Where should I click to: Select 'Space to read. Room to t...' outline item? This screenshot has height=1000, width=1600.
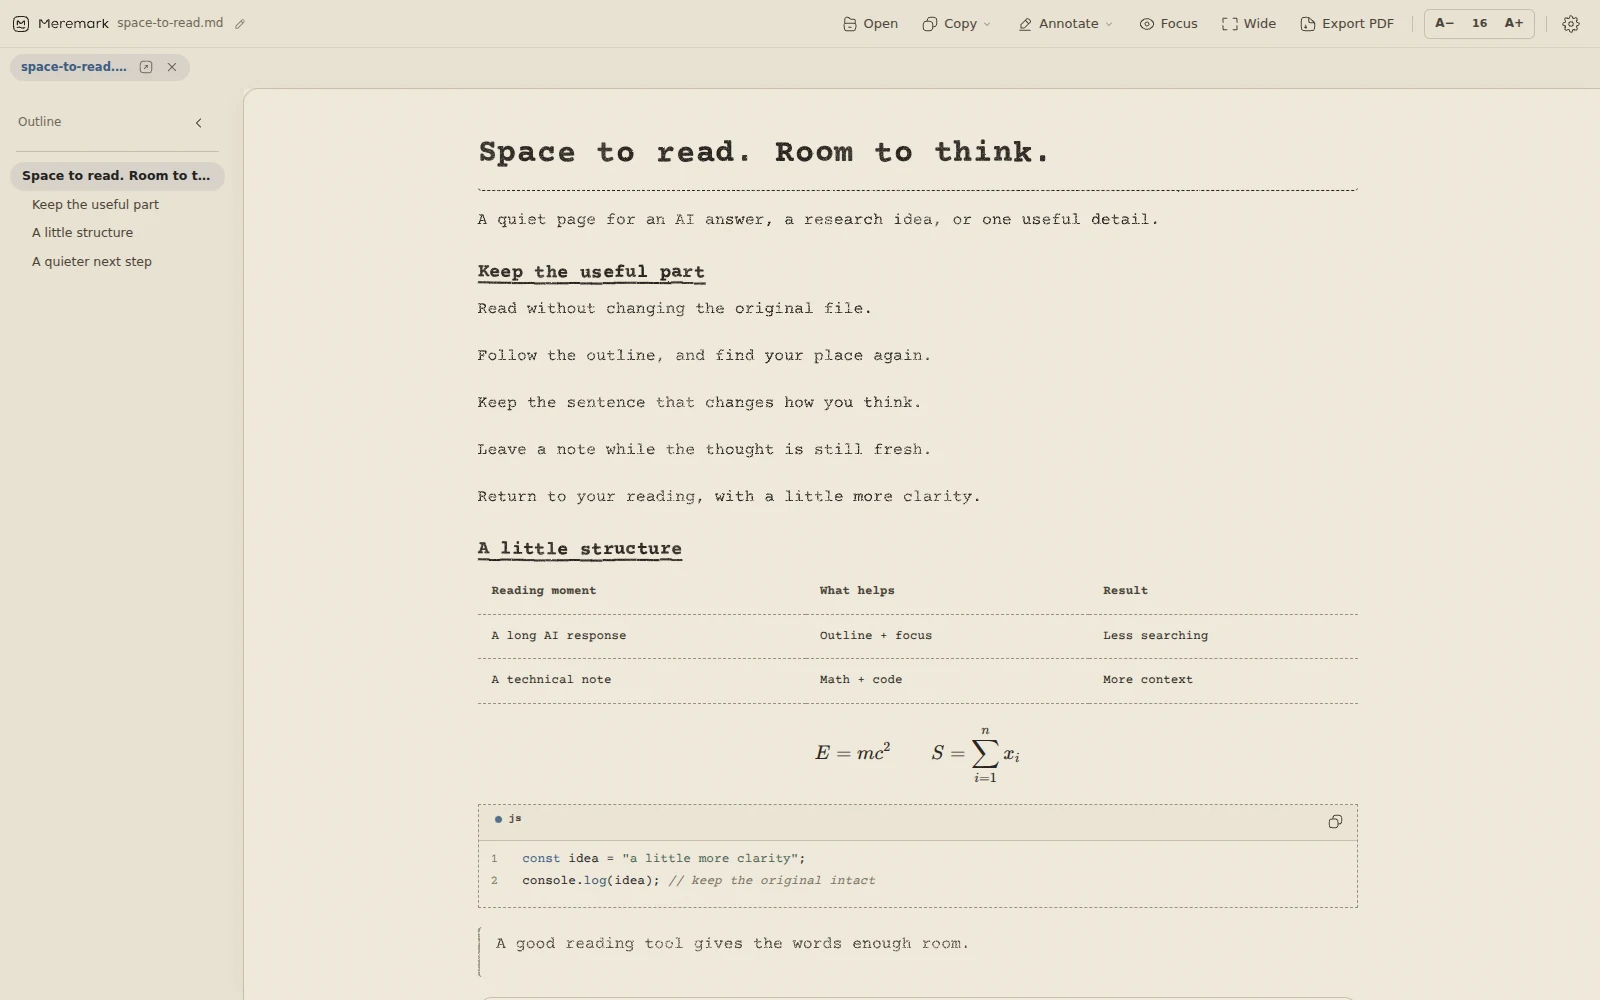[117, 176]
